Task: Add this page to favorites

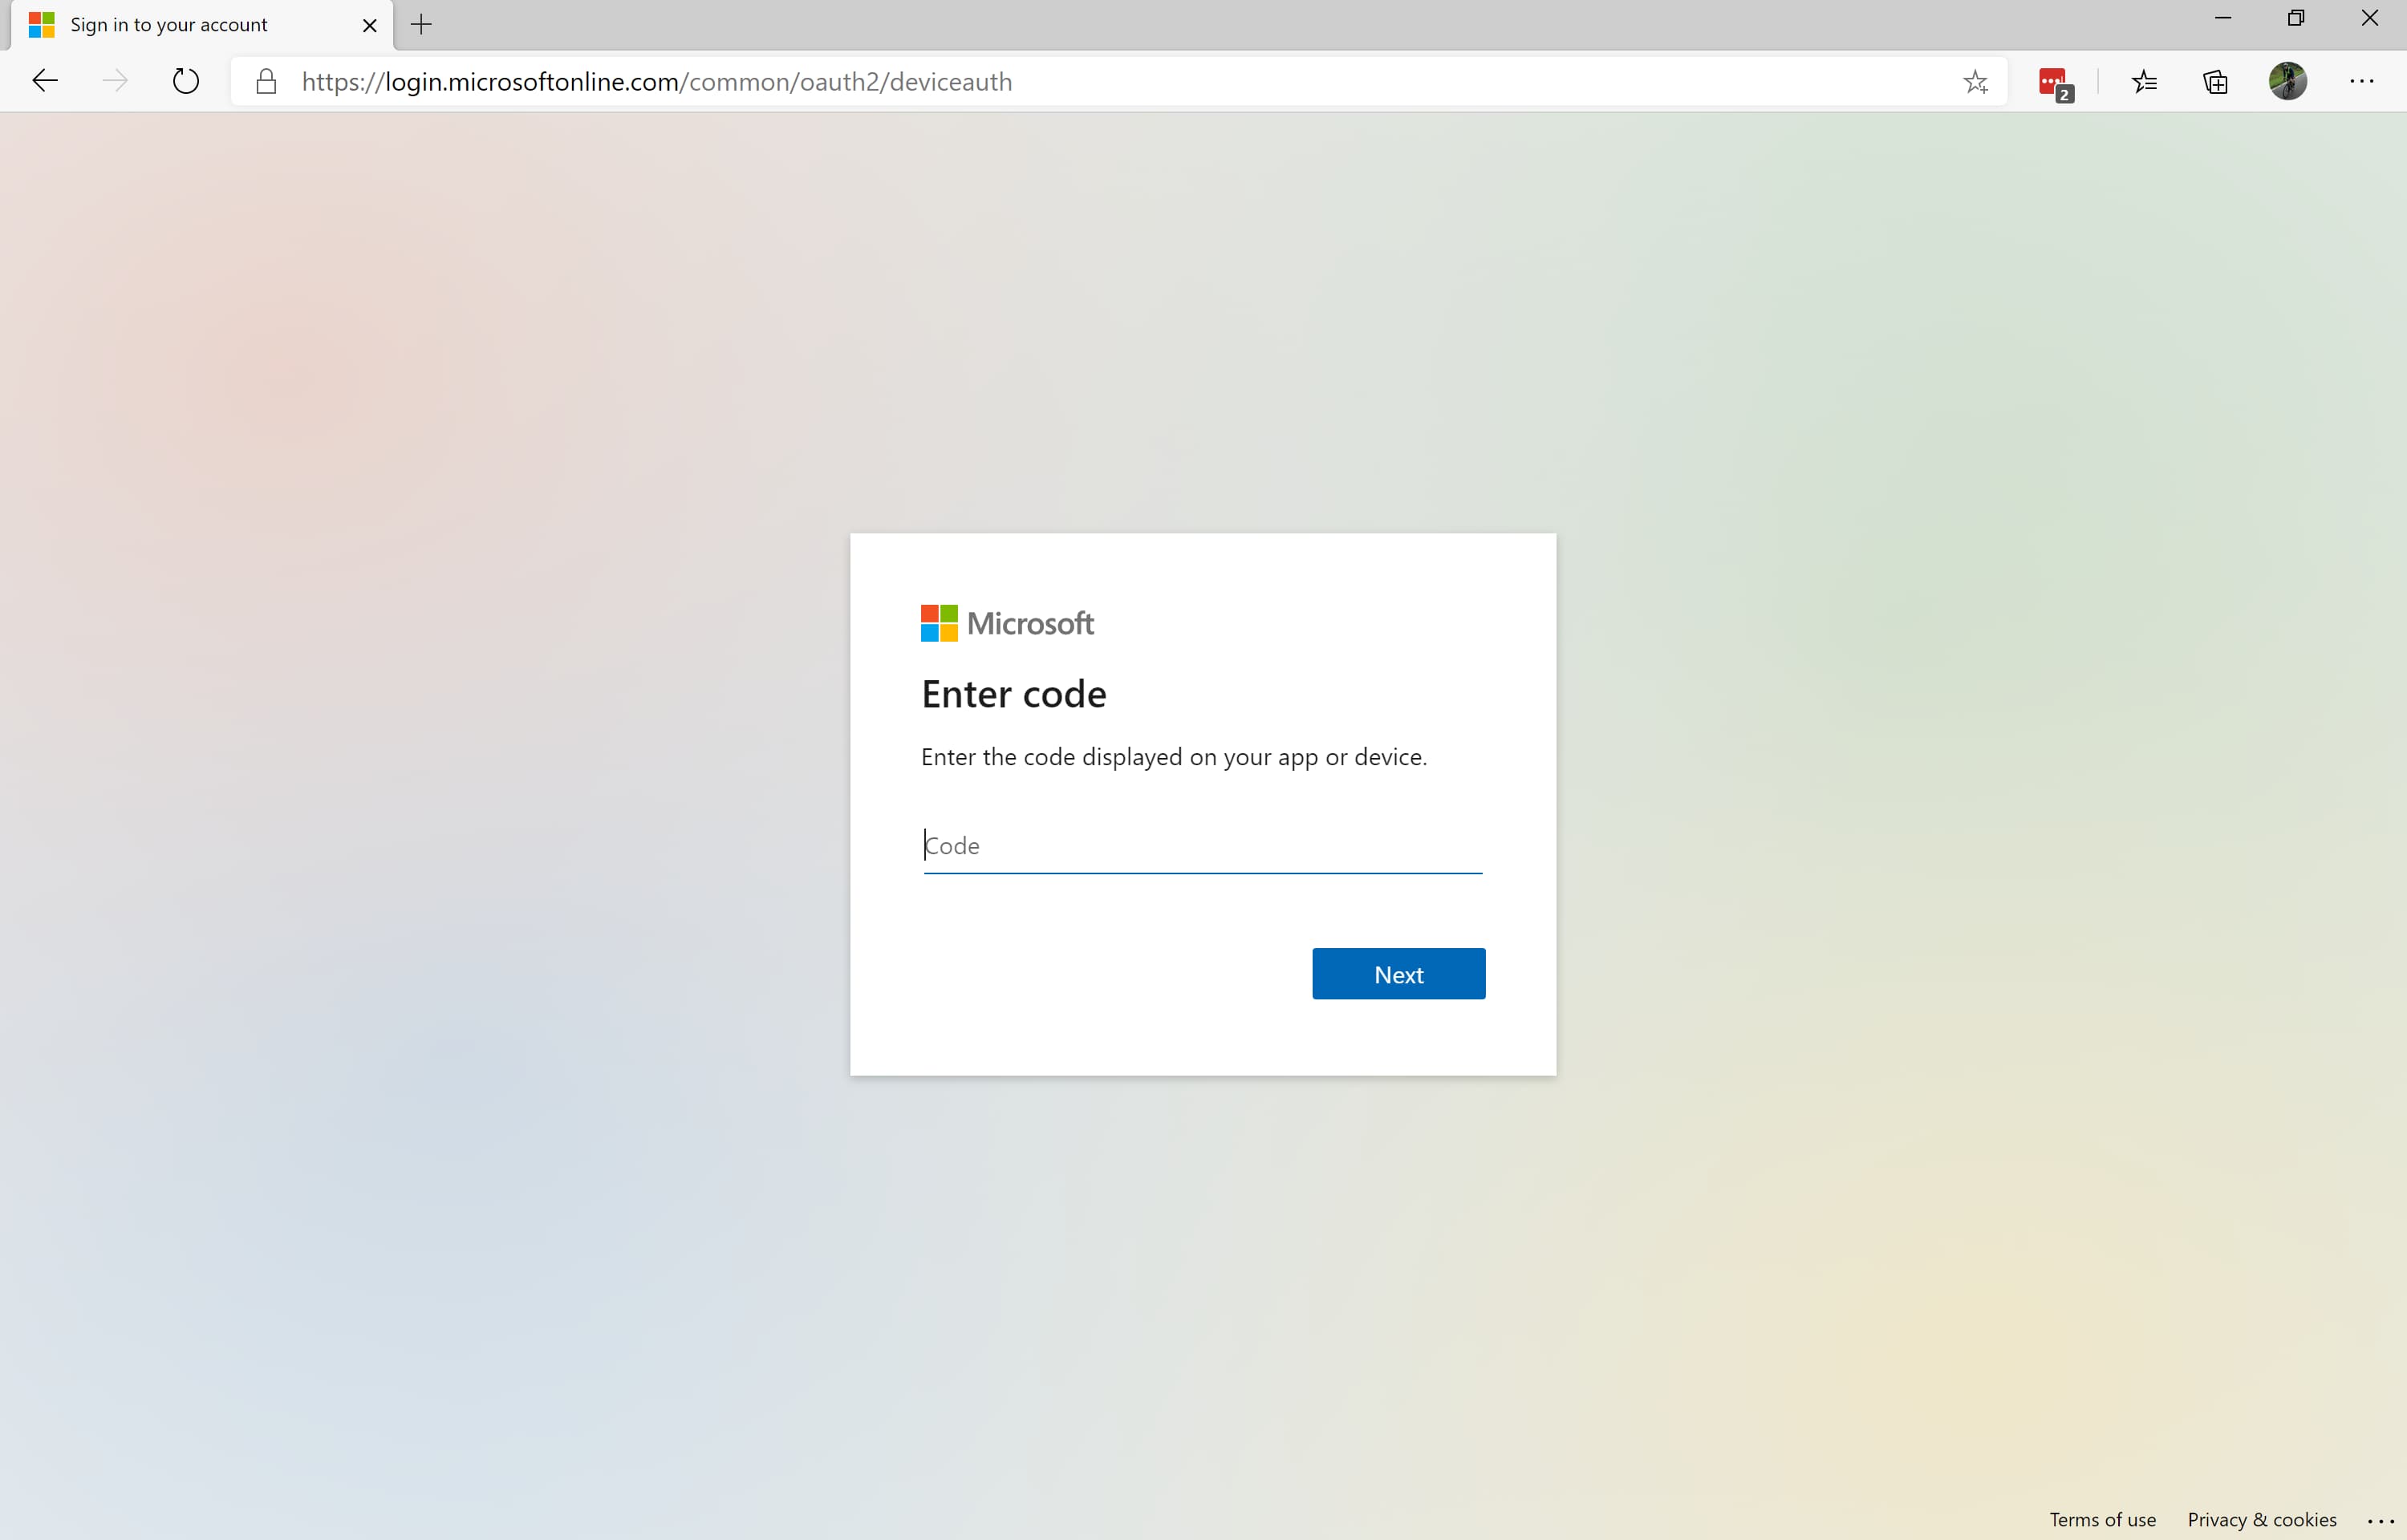Action: [x=1975, y=82]
